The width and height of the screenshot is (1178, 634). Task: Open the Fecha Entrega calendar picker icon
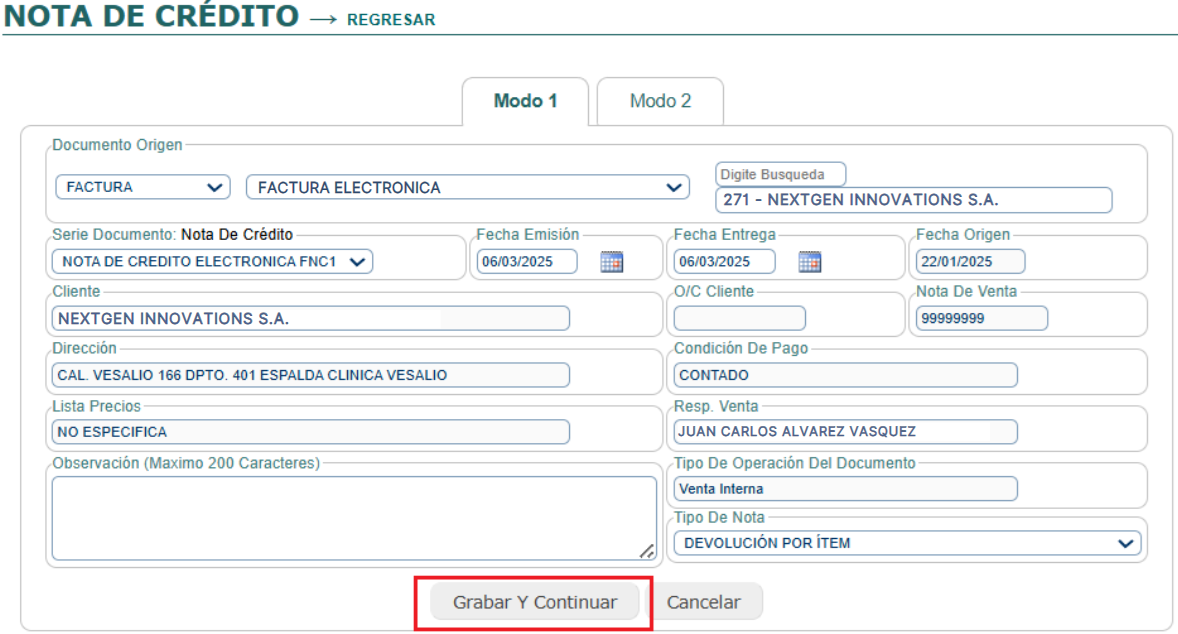point(809,262)
